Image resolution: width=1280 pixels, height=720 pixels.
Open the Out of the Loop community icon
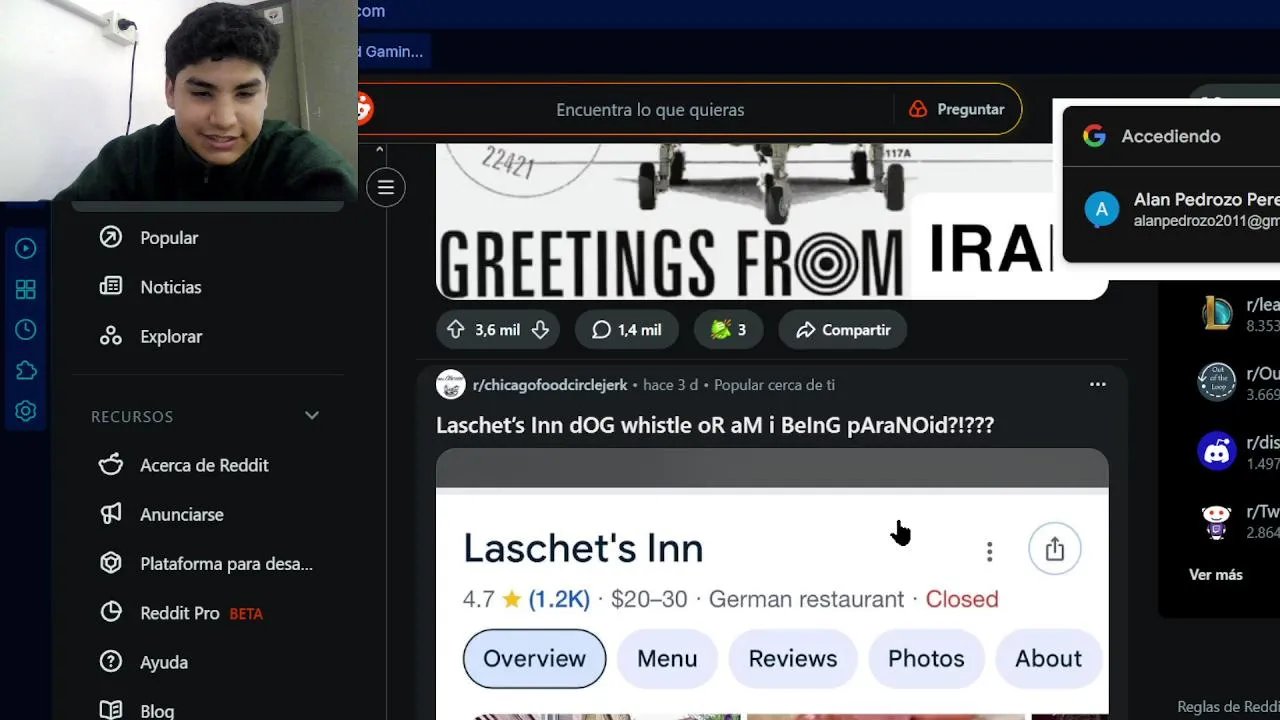click(1217, 382)
